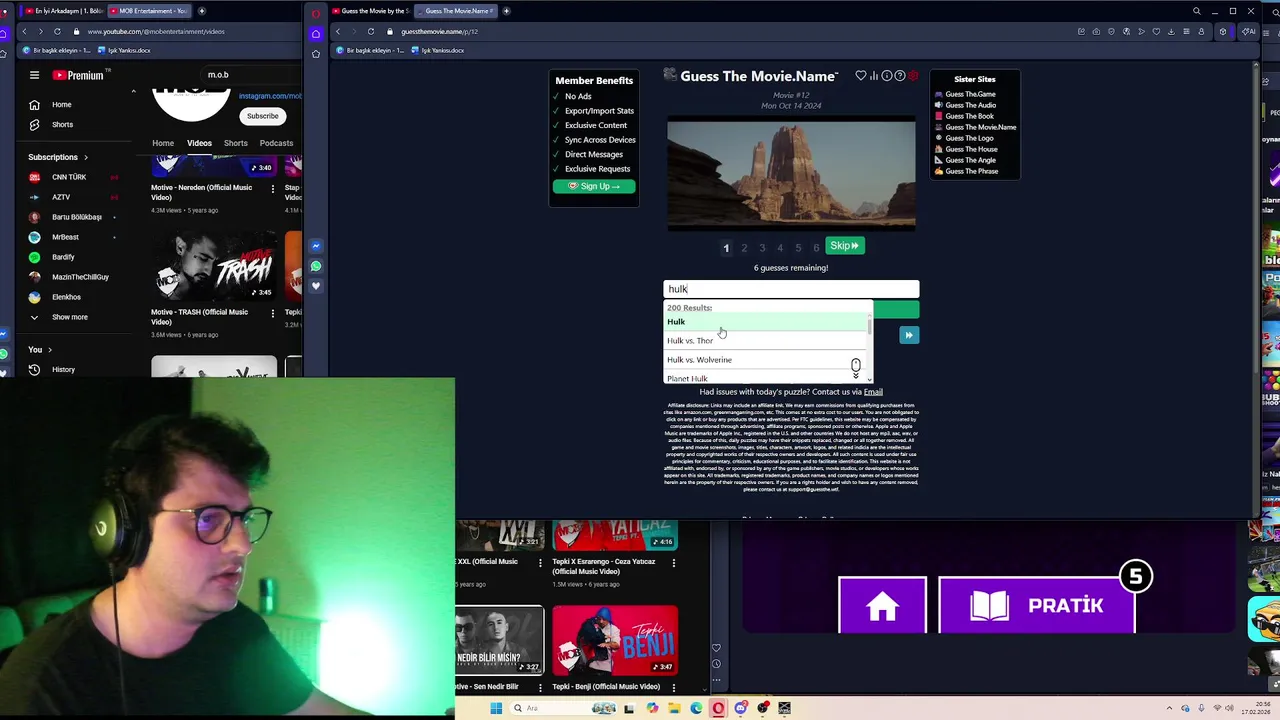Open the help question-mark icon

(x=900, y=76)
